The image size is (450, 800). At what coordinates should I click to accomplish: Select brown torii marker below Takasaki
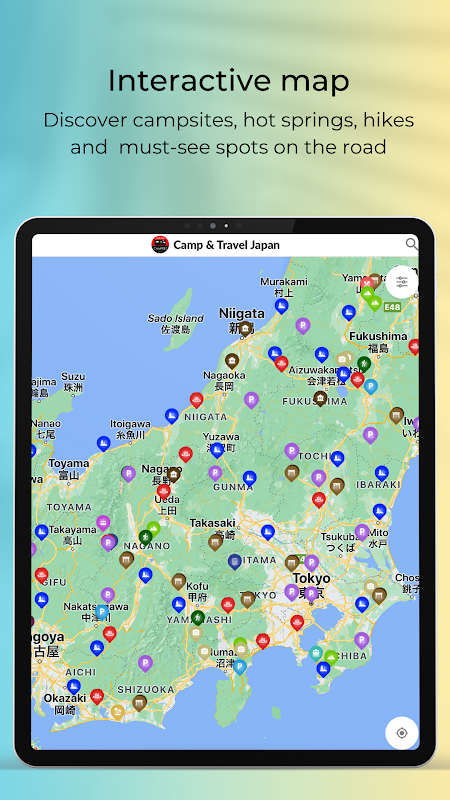[215, 542]
